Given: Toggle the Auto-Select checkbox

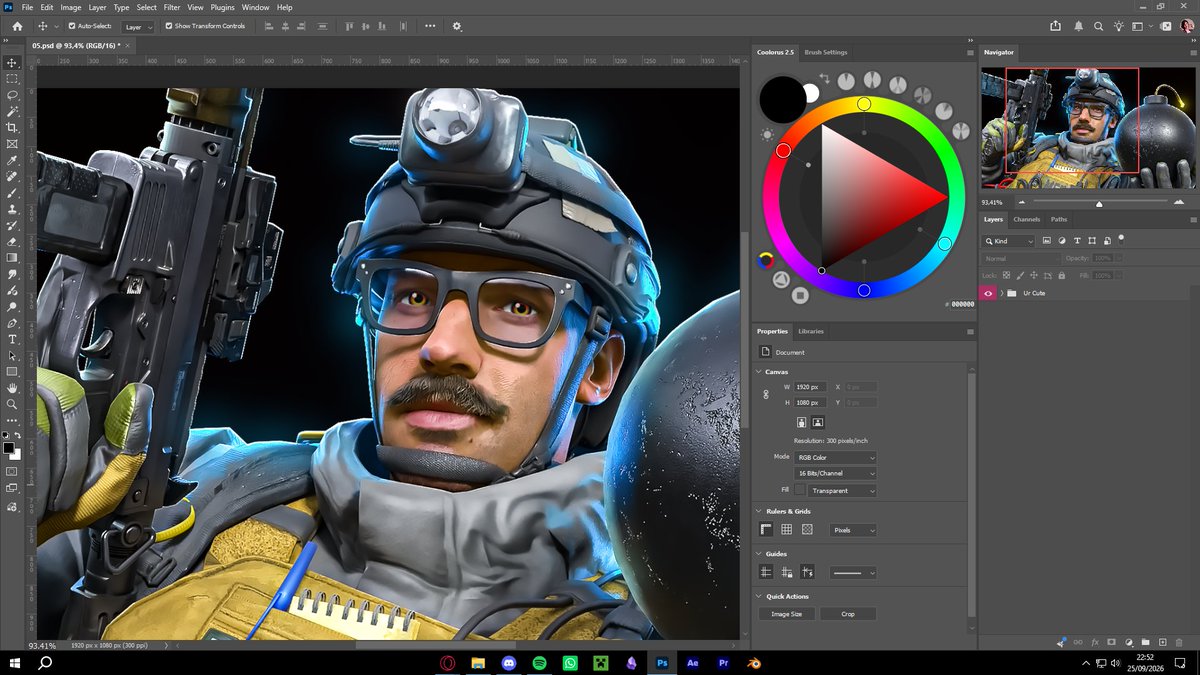Looking at the screenshot, I should [71, 26].
